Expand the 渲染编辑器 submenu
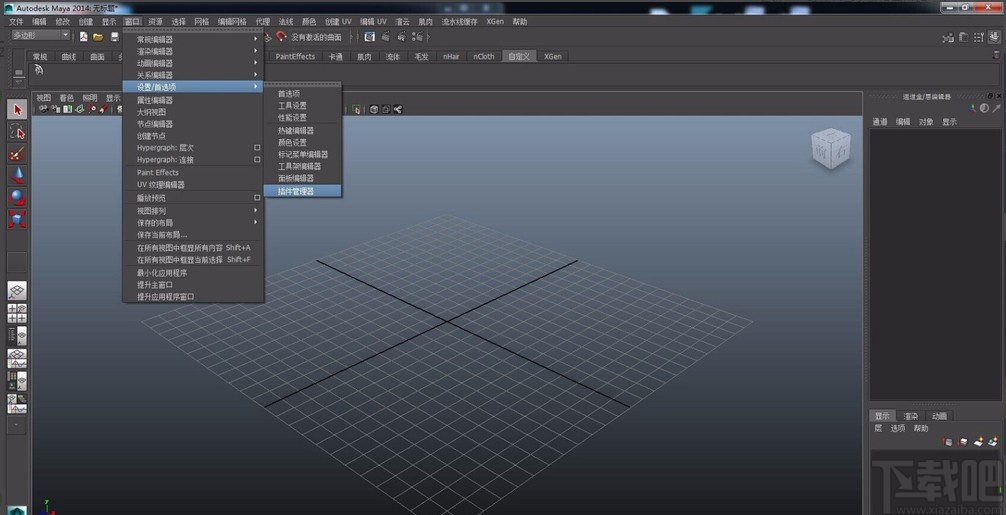The height and width of the screenshot is (515, 1006). (x=192, y=51)
